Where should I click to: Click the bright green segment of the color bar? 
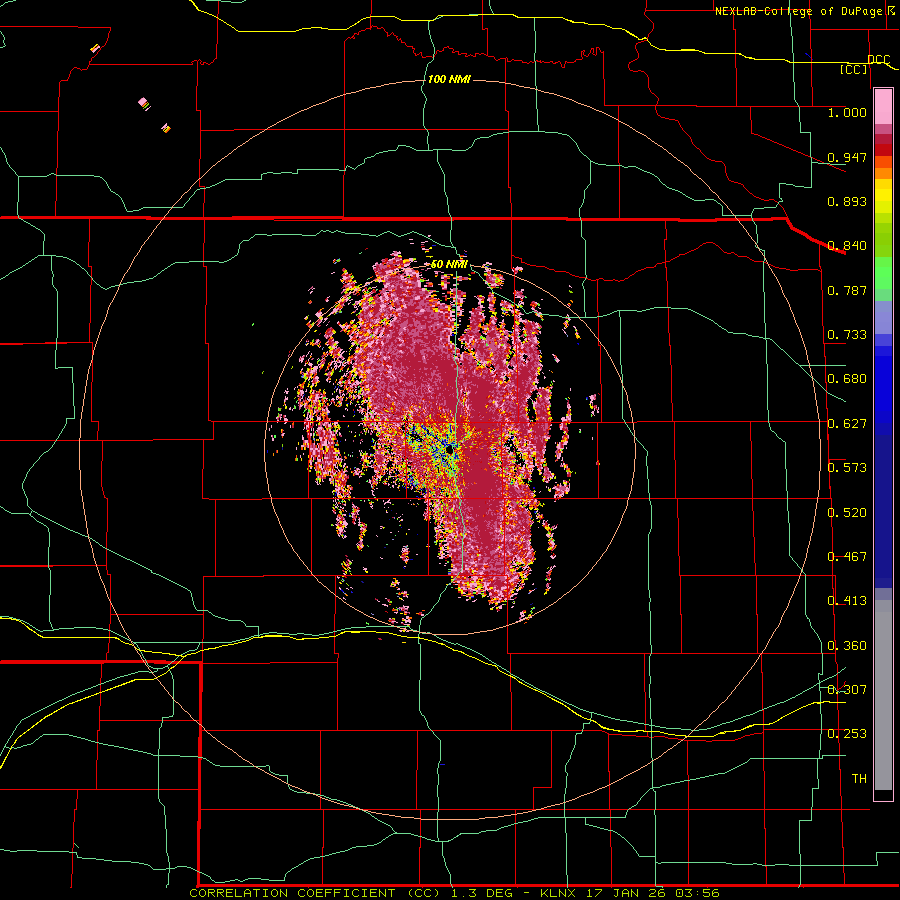[x=883, y=273]
